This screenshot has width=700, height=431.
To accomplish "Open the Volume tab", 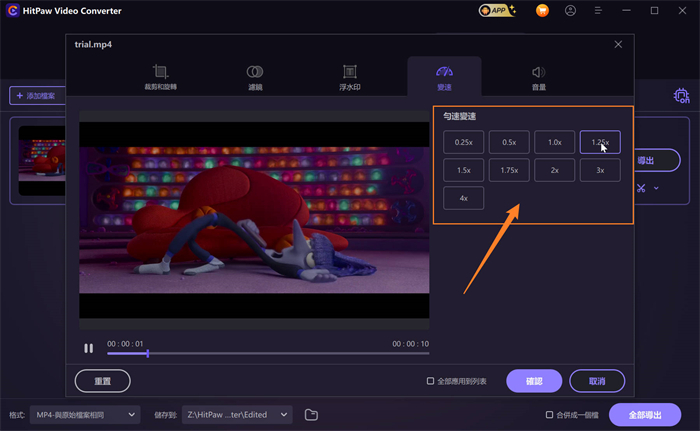I will point(538,77).
